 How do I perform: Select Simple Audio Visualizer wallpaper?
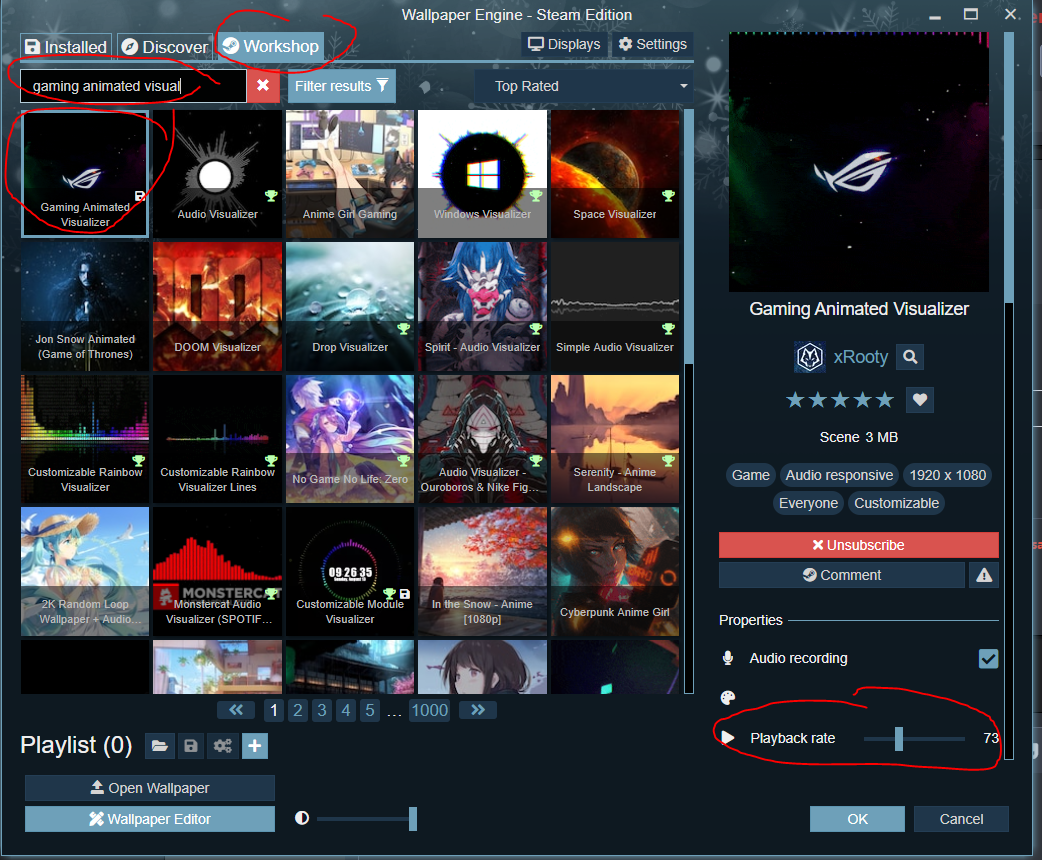click(615, 306)
